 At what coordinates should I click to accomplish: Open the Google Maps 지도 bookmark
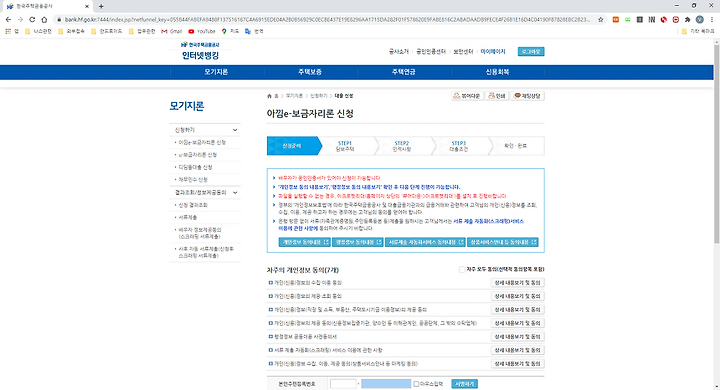click(x=231, y=31)
